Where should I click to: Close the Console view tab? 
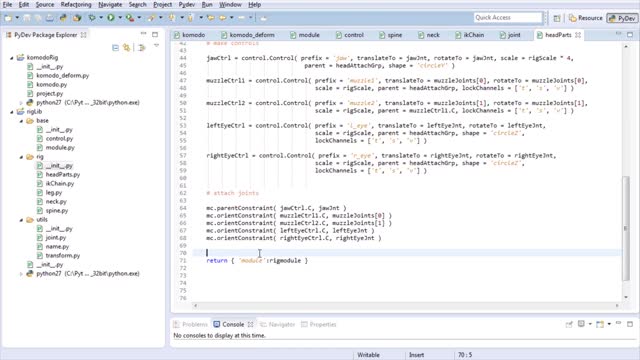(250, 324)
